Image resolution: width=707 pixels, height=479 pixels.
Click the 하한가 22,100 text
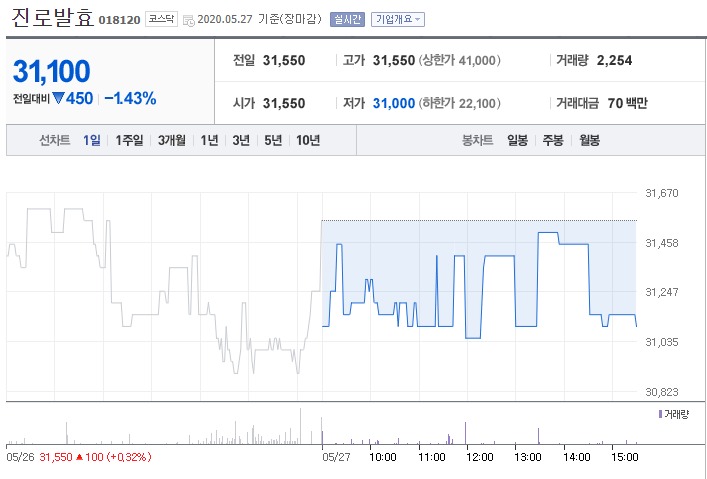pyautogui.click(x=459, y=103)
